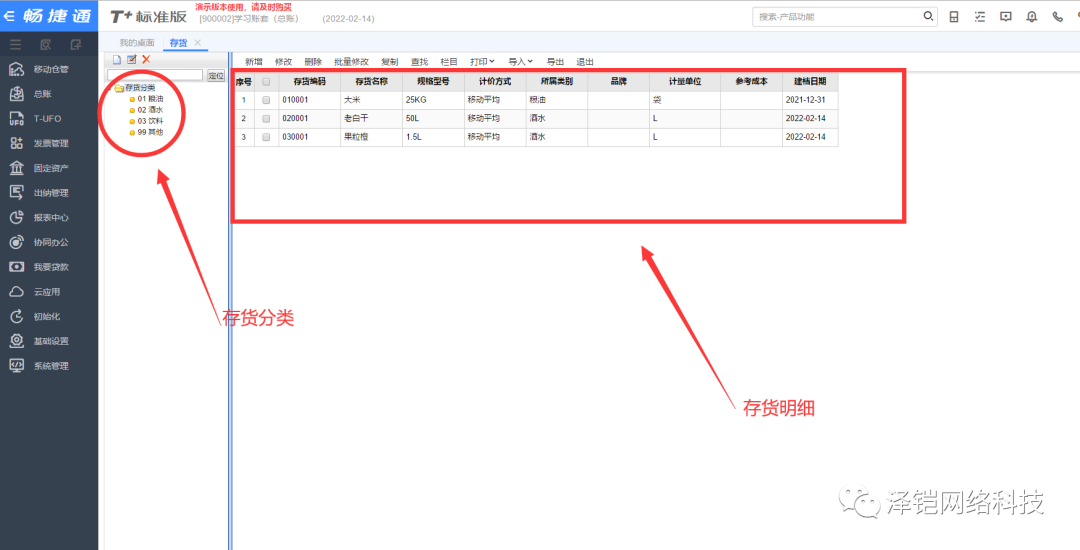Viewport: 1080px width, 550px height.
Task: Click the 发票管理 invoice icon
Action: (18, 143)
